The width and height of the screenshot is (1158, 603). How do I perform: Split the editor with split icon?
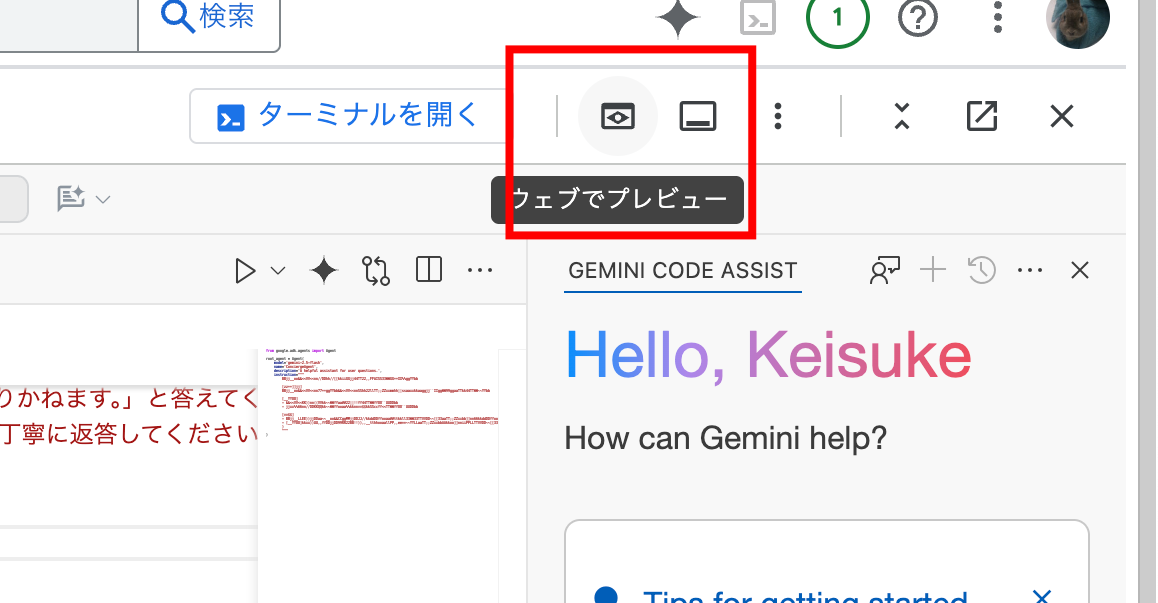[x=429, y=270]
